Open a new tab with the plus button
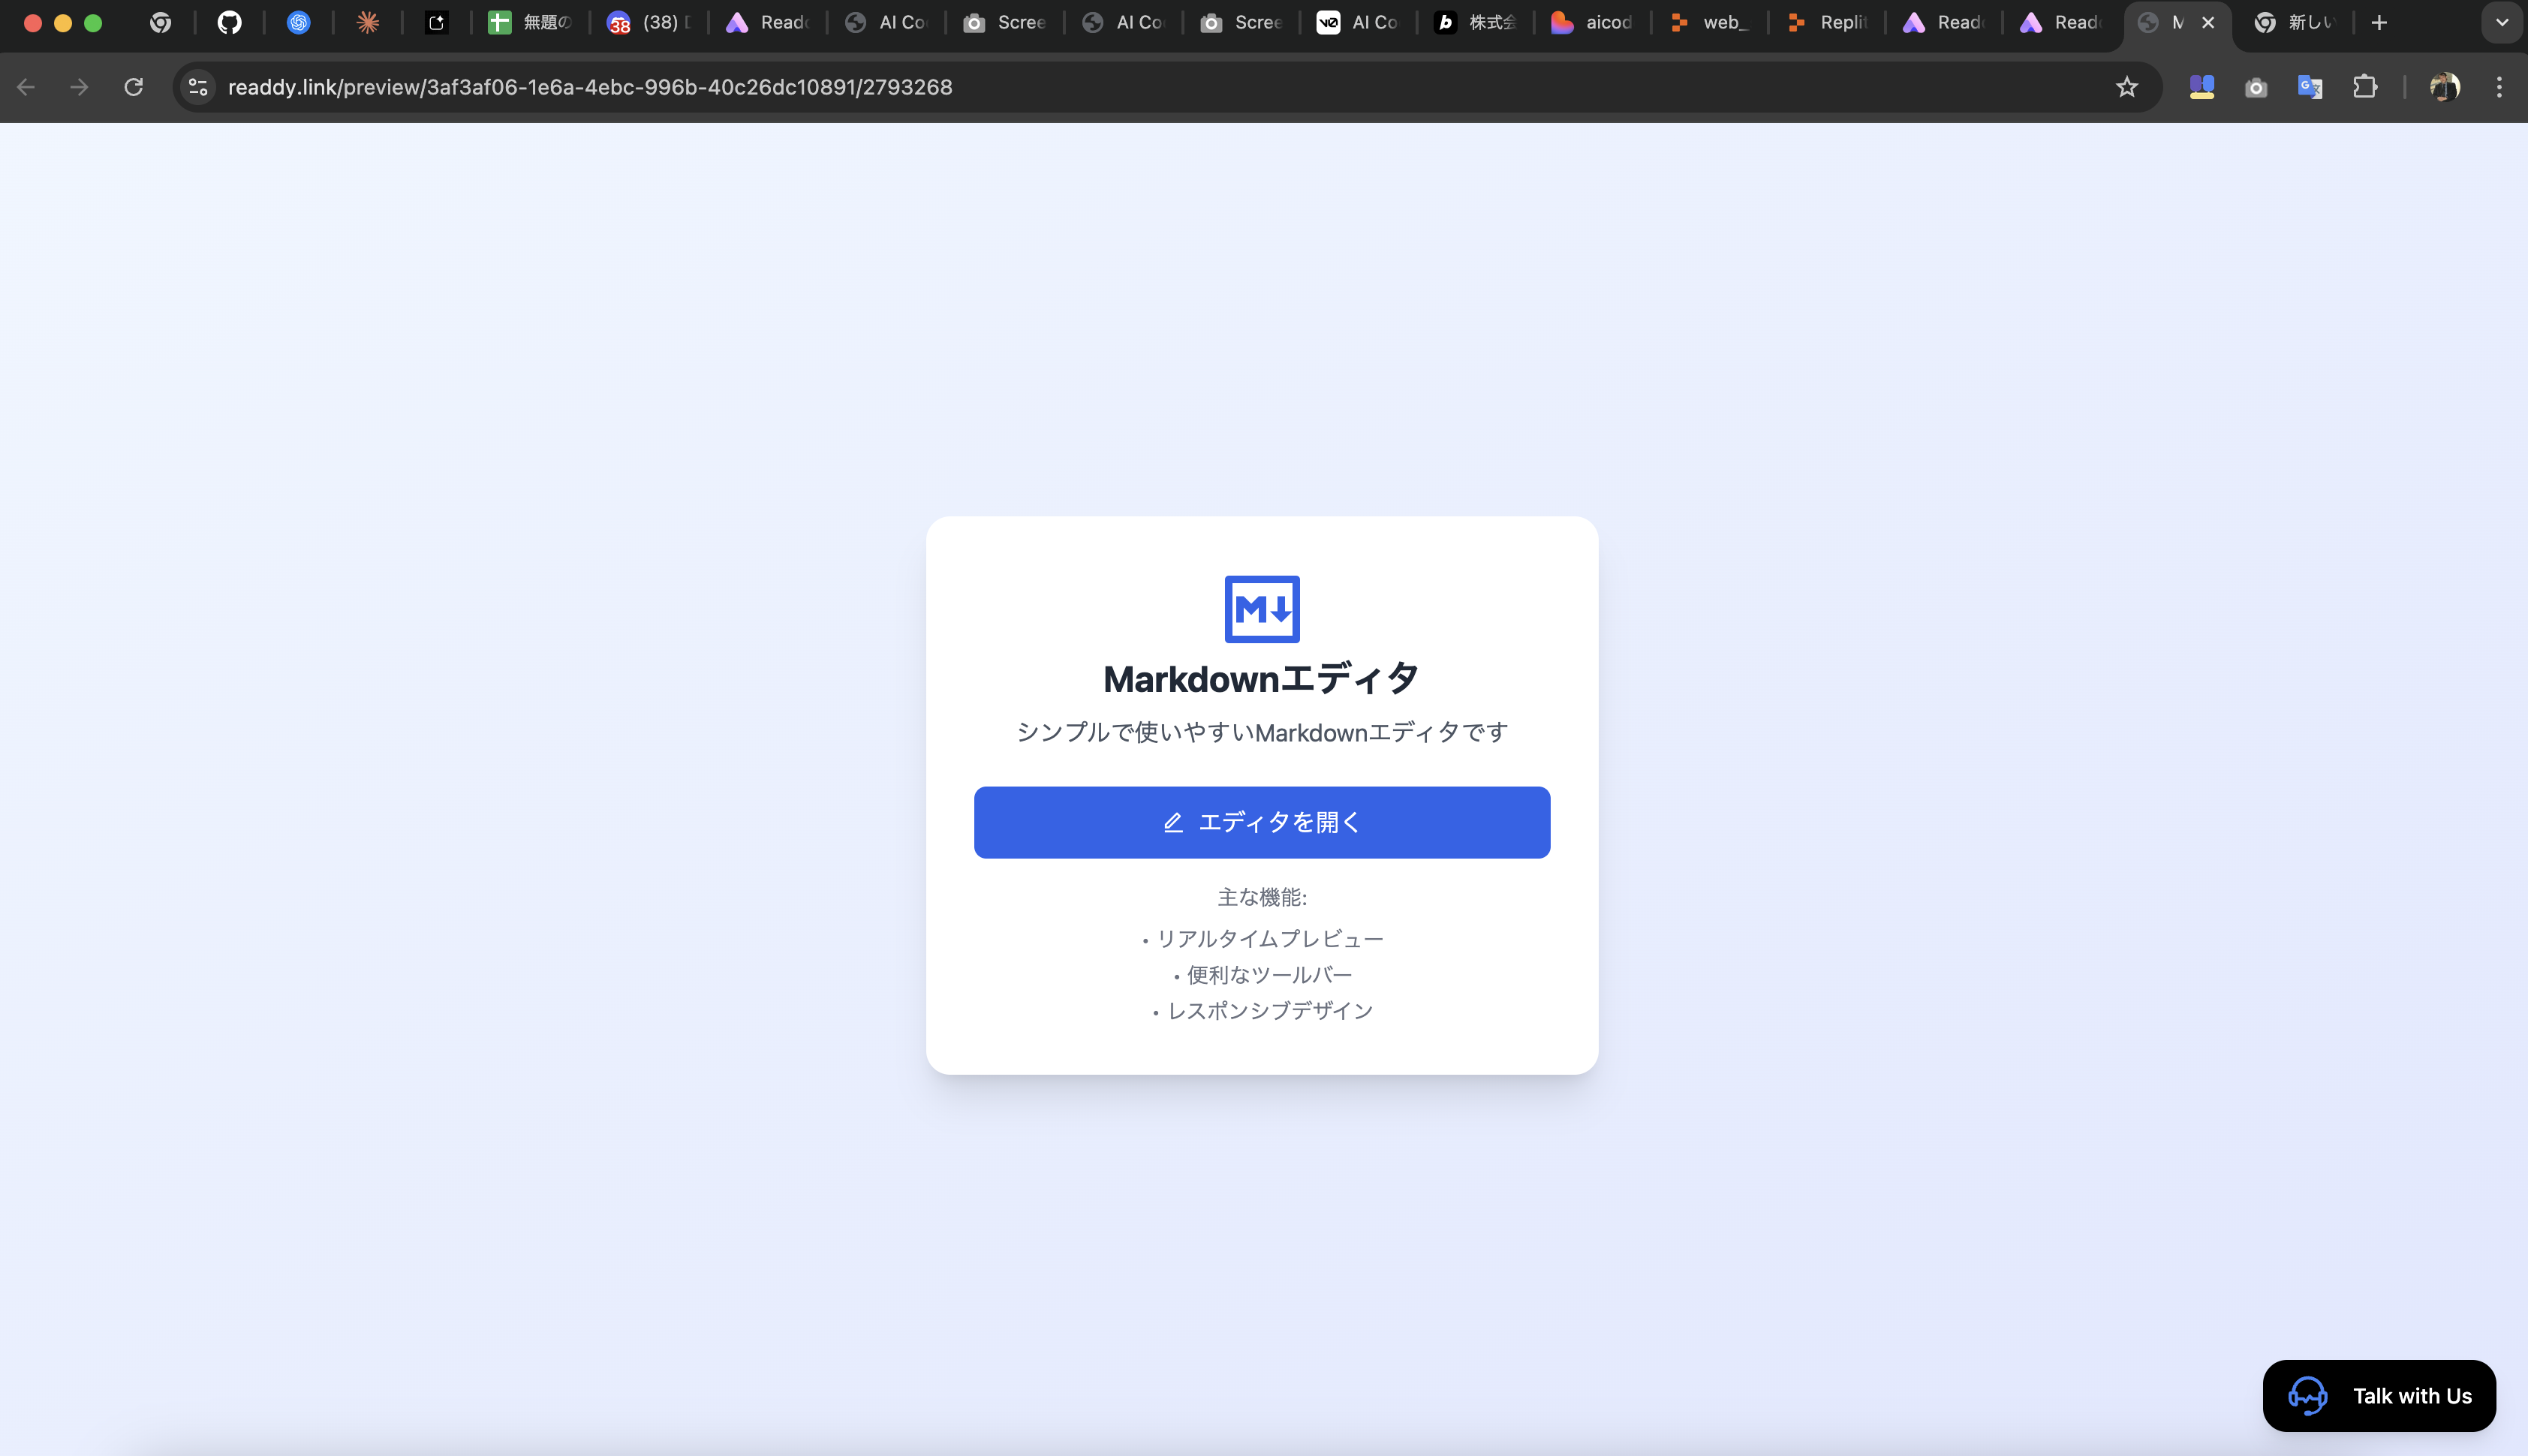Screen dimensions: 2528x1456 [2378, 21]
